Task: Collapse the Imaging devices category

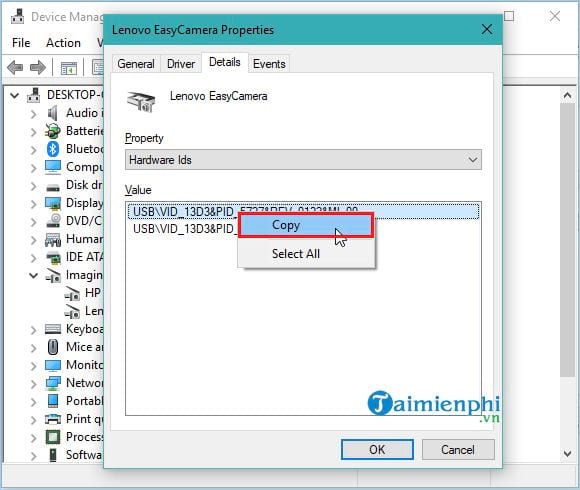Action: click(x=33, y=276)
